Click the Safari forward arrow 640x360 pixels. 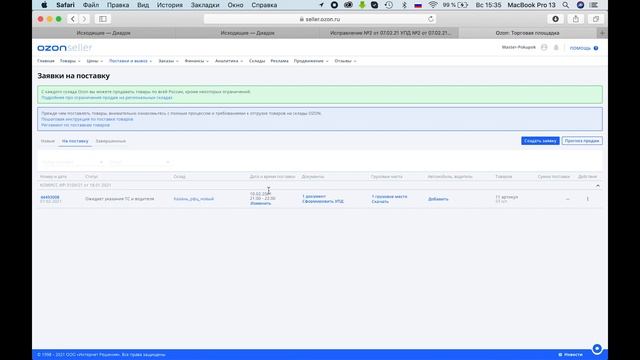point(84,19)
